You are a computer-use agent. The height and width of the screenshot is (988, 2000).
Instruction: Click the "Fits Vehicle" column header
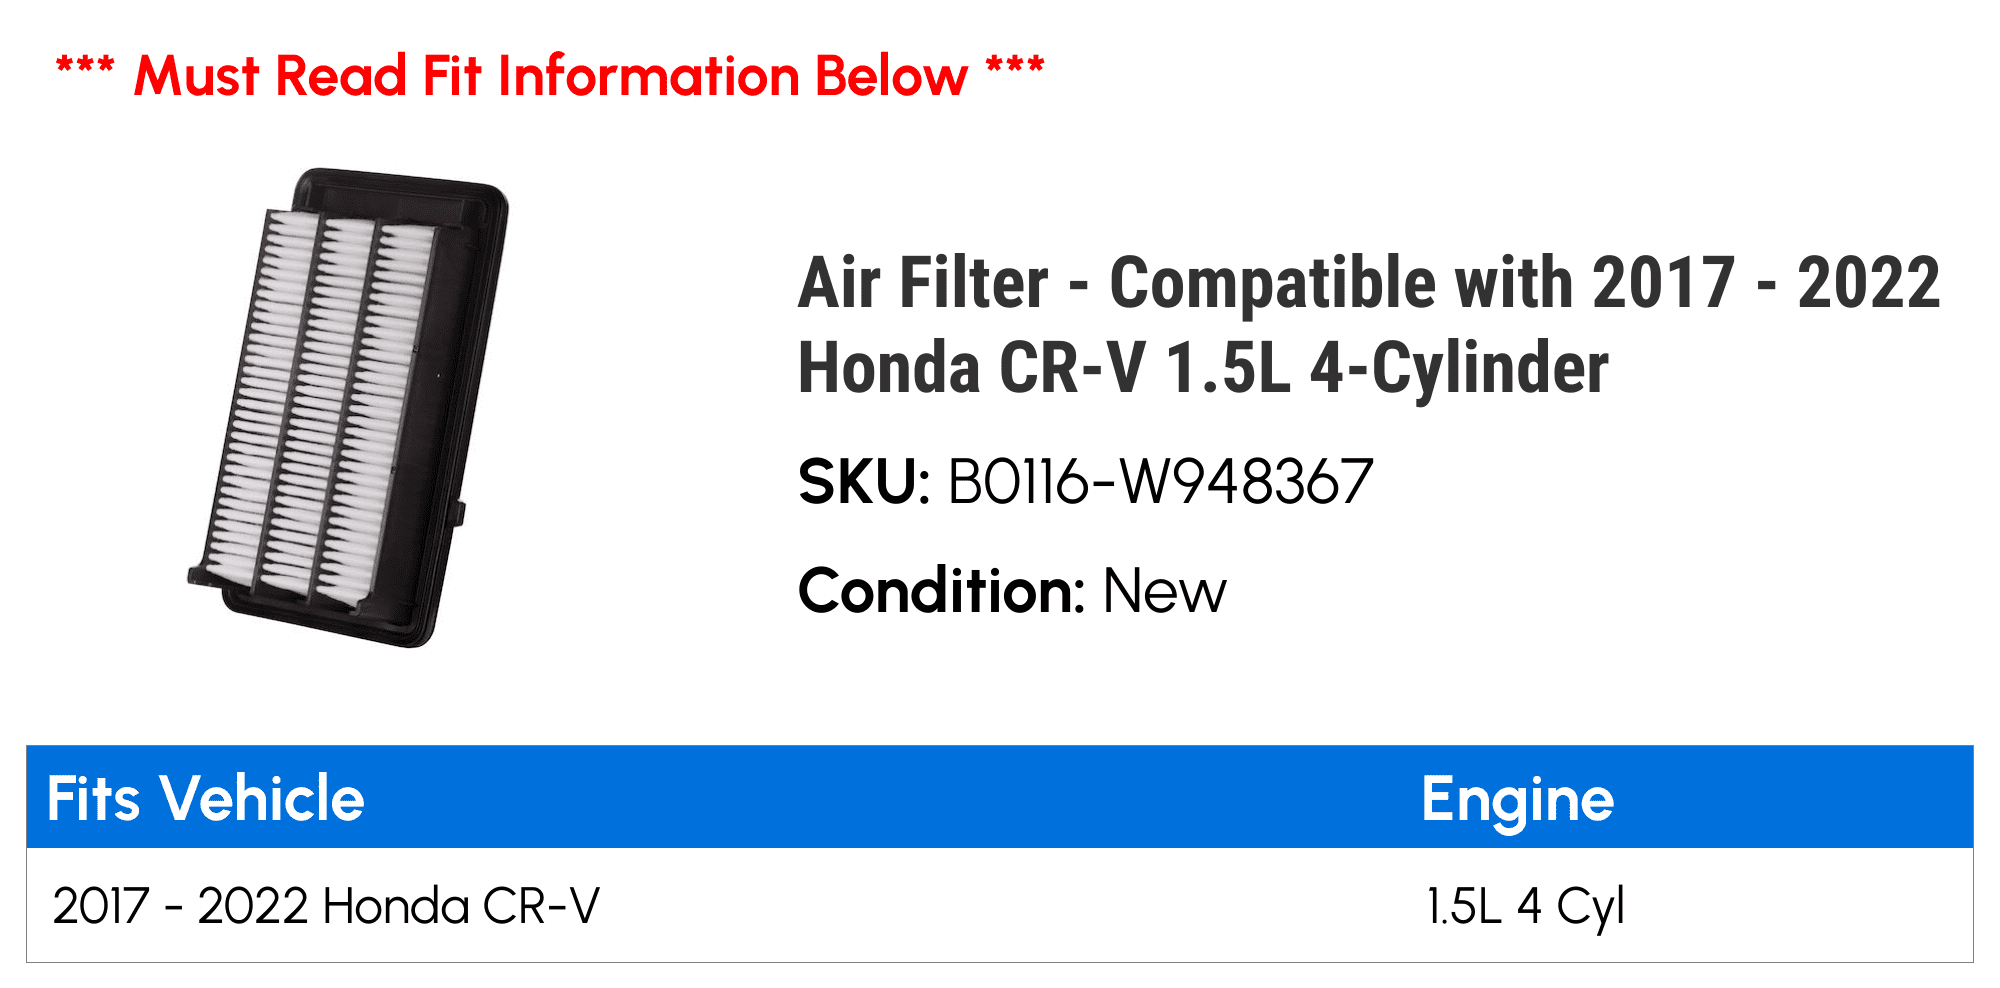click(x=206, y=798)
